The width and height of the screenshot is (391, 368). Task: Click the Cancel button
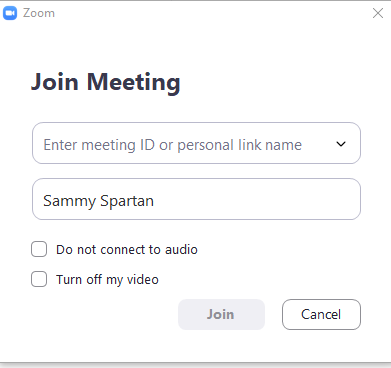(x=321, y=314)
